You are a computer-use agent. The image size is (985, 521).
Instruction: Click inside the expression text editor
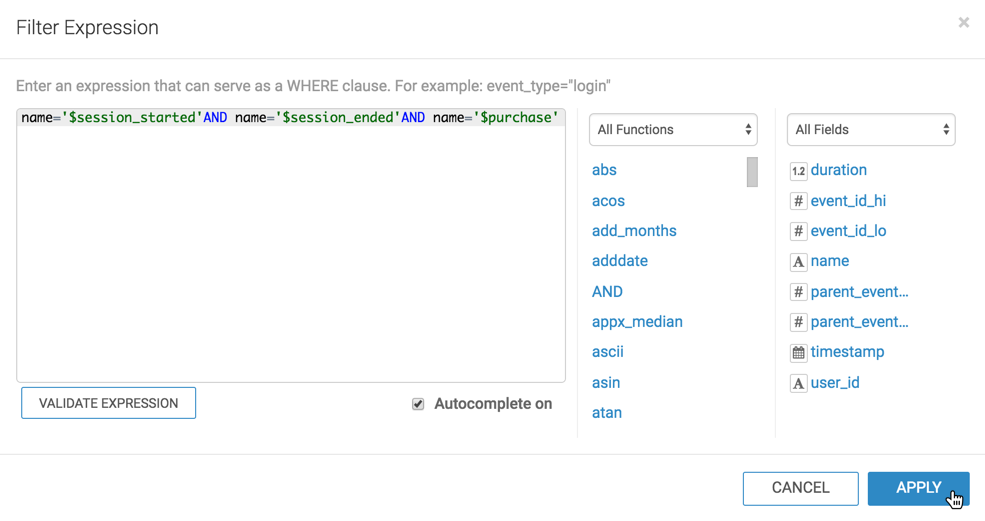[290, 250]
